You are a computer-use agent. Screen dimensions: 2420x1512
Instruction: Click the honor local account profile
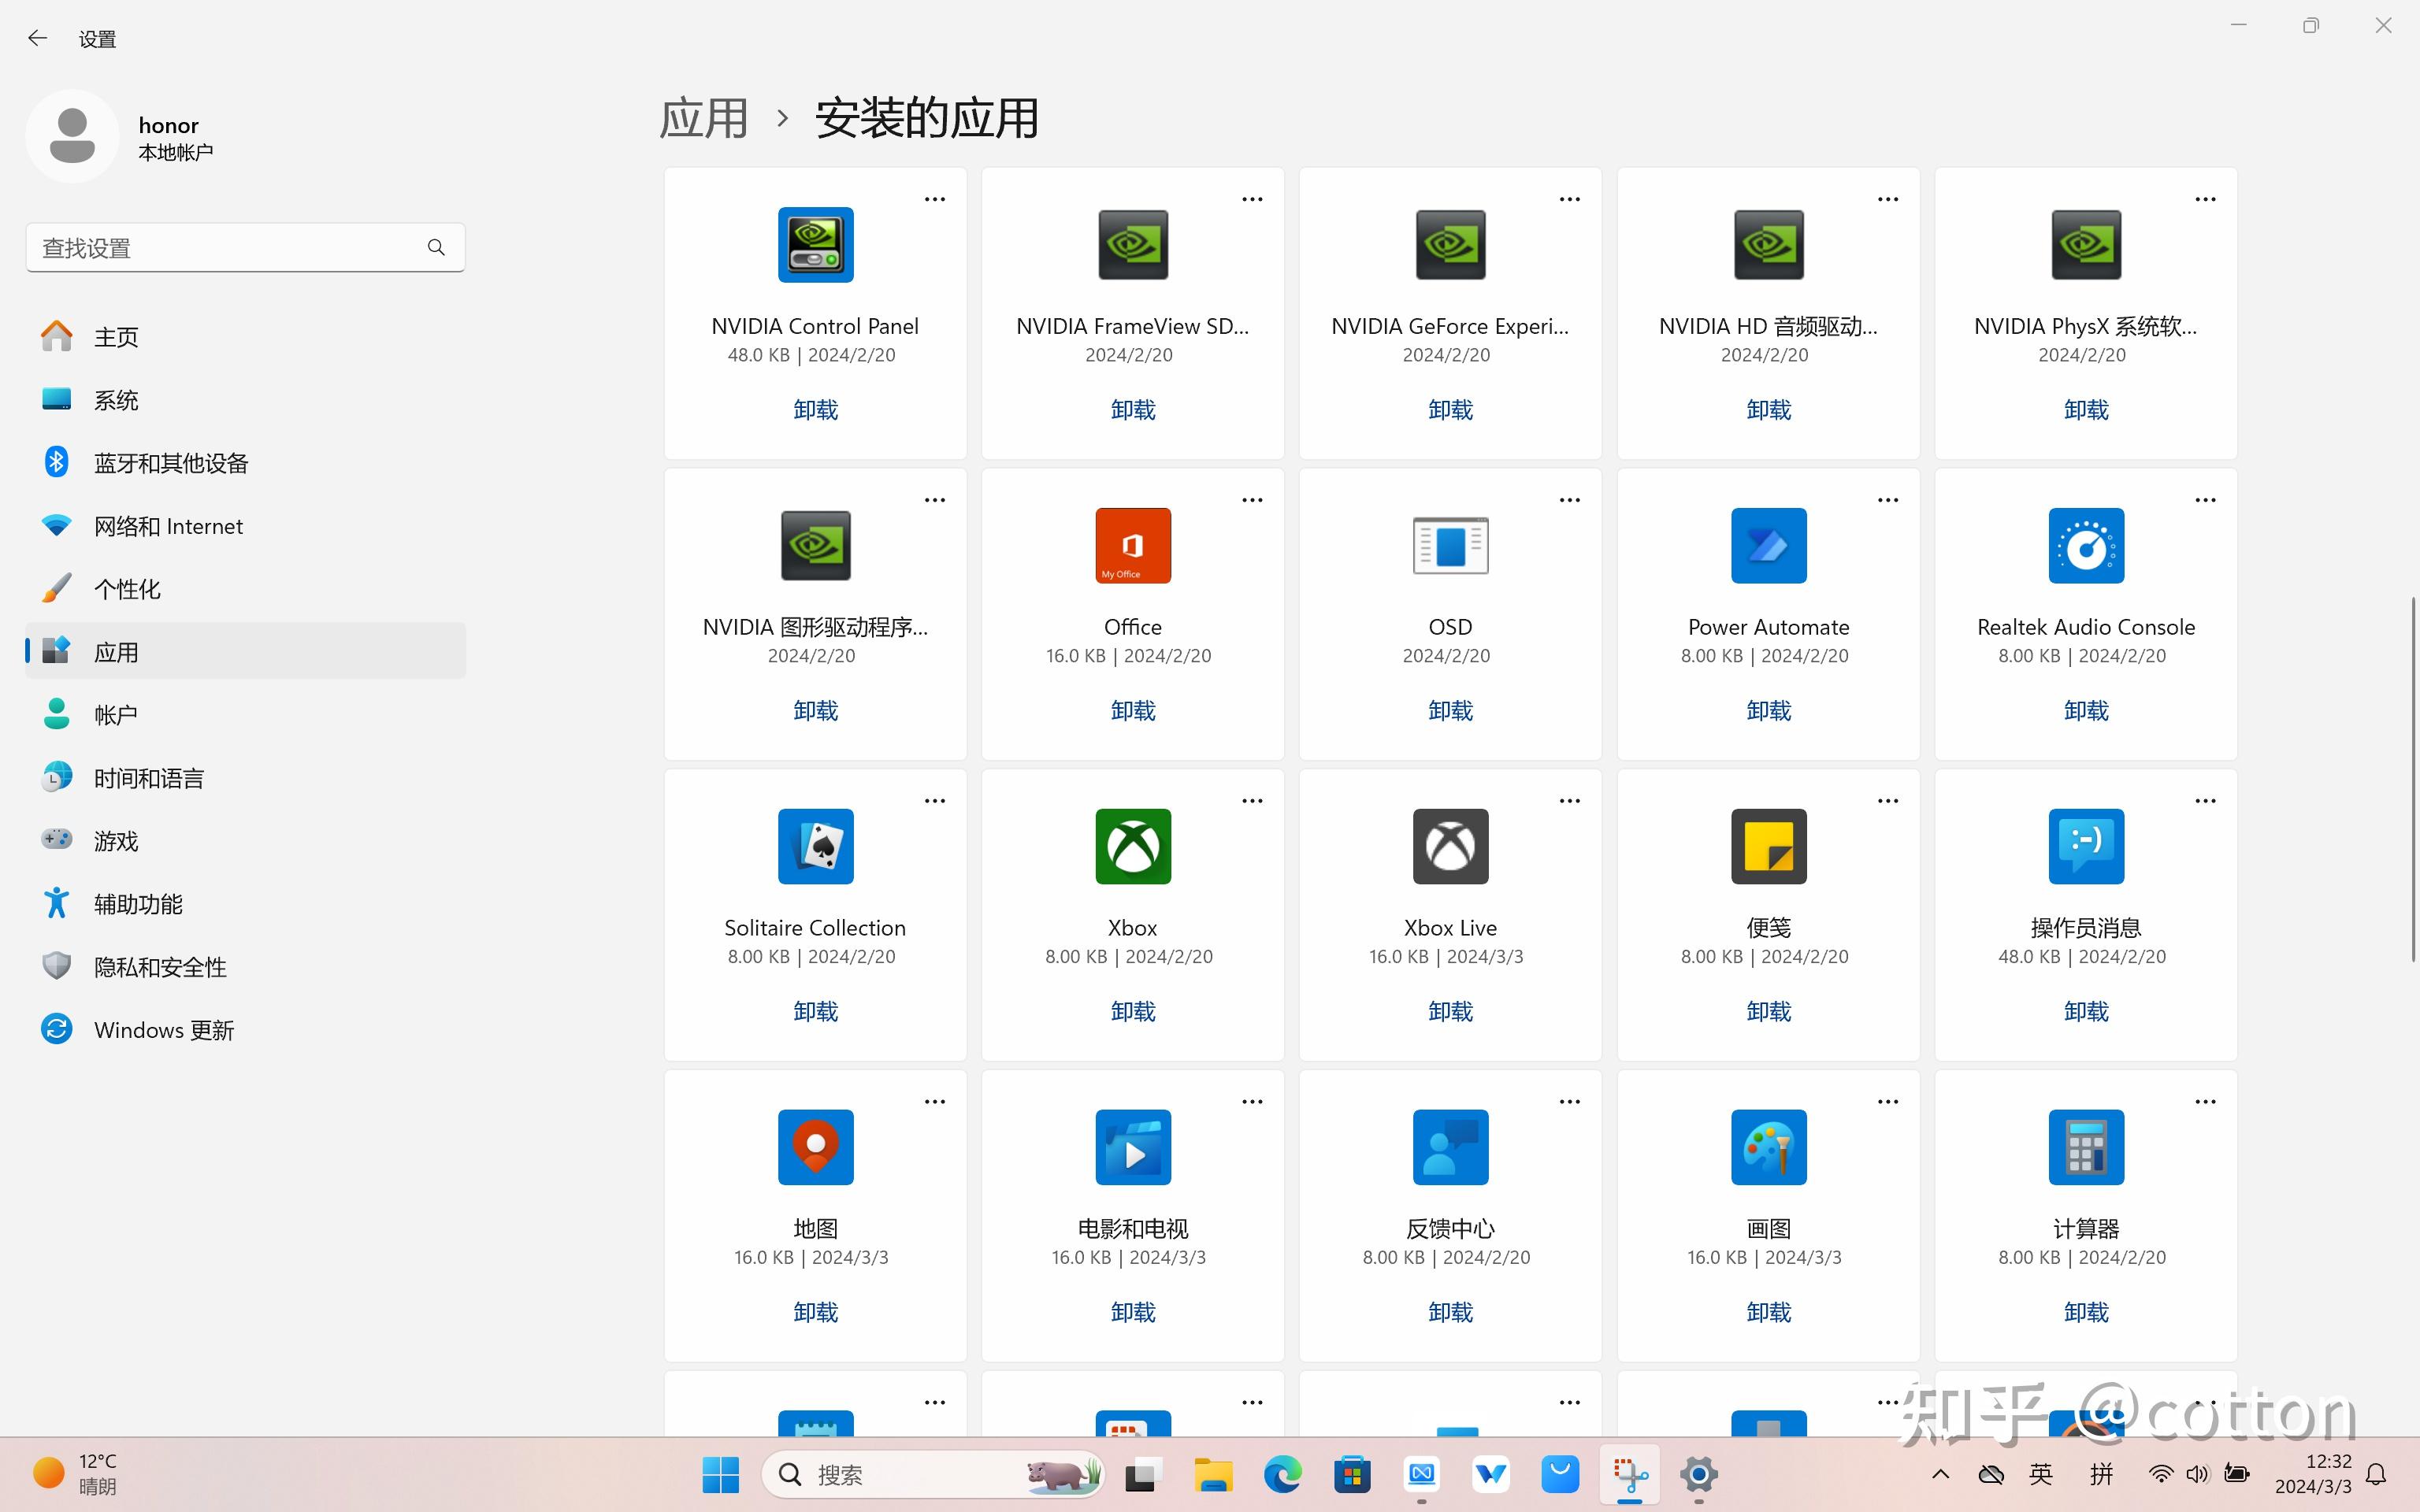click(x=120, y=137)
